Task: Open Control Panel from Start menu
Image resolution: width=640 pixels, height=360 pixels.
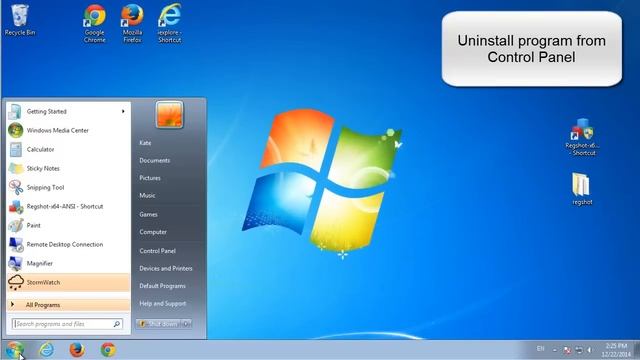Action: [158, 251]
